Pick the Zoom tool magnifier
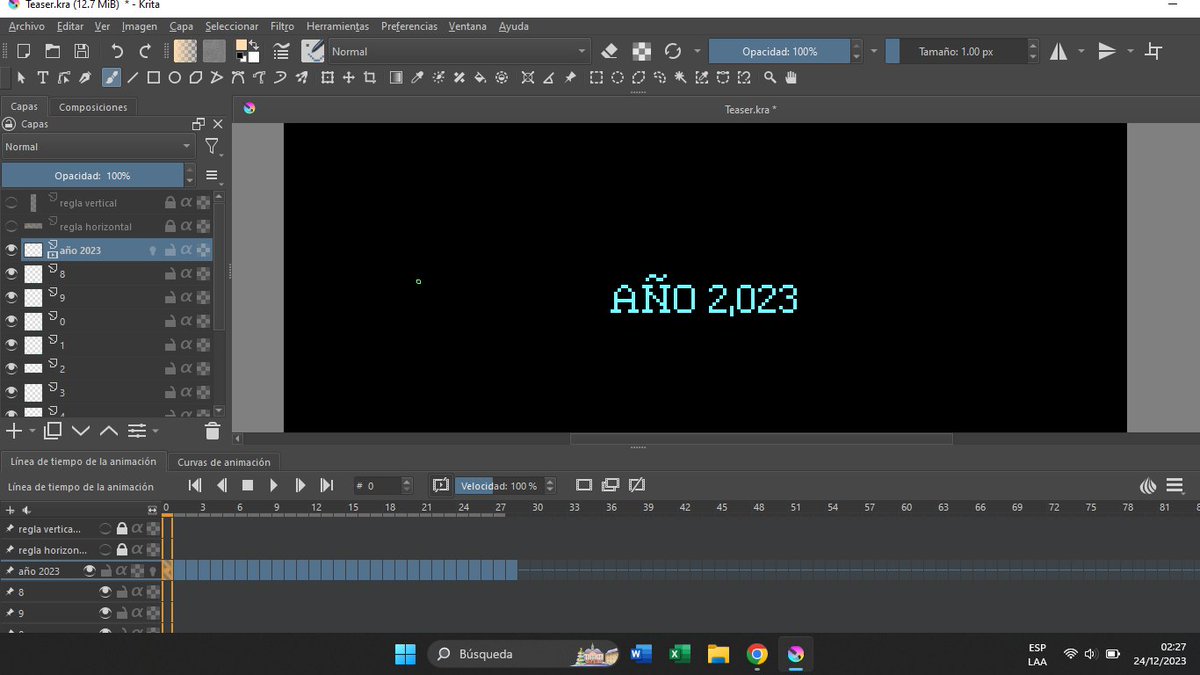The width and height of the screenshot is (1200, 675). pyautogui.click(x=770, y=77)
